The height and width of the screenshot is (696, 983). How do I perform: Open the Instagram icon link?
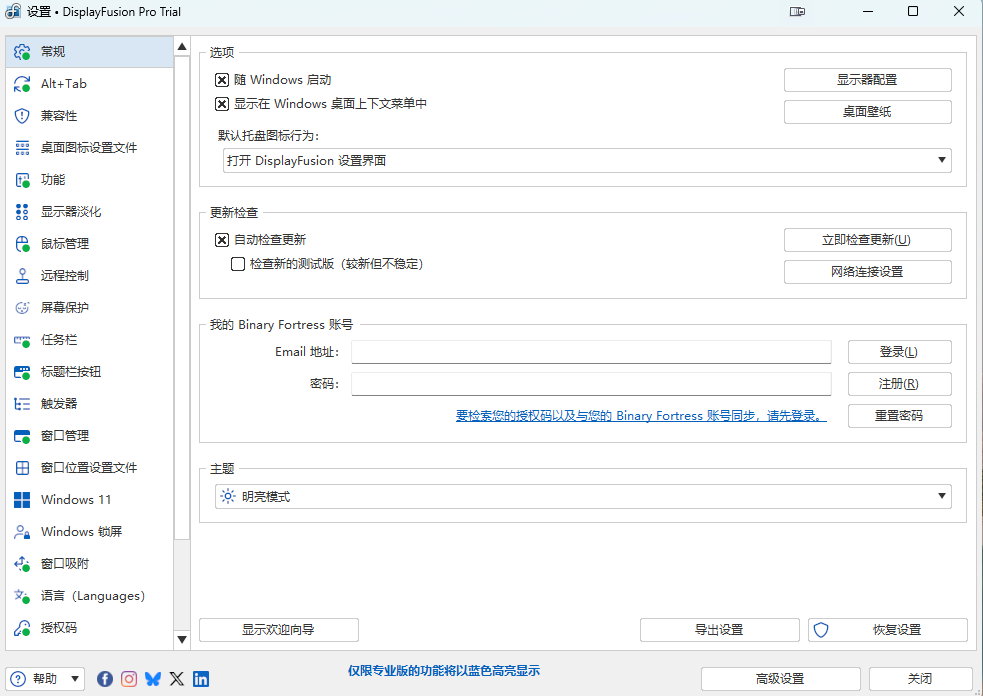[129, 679]
